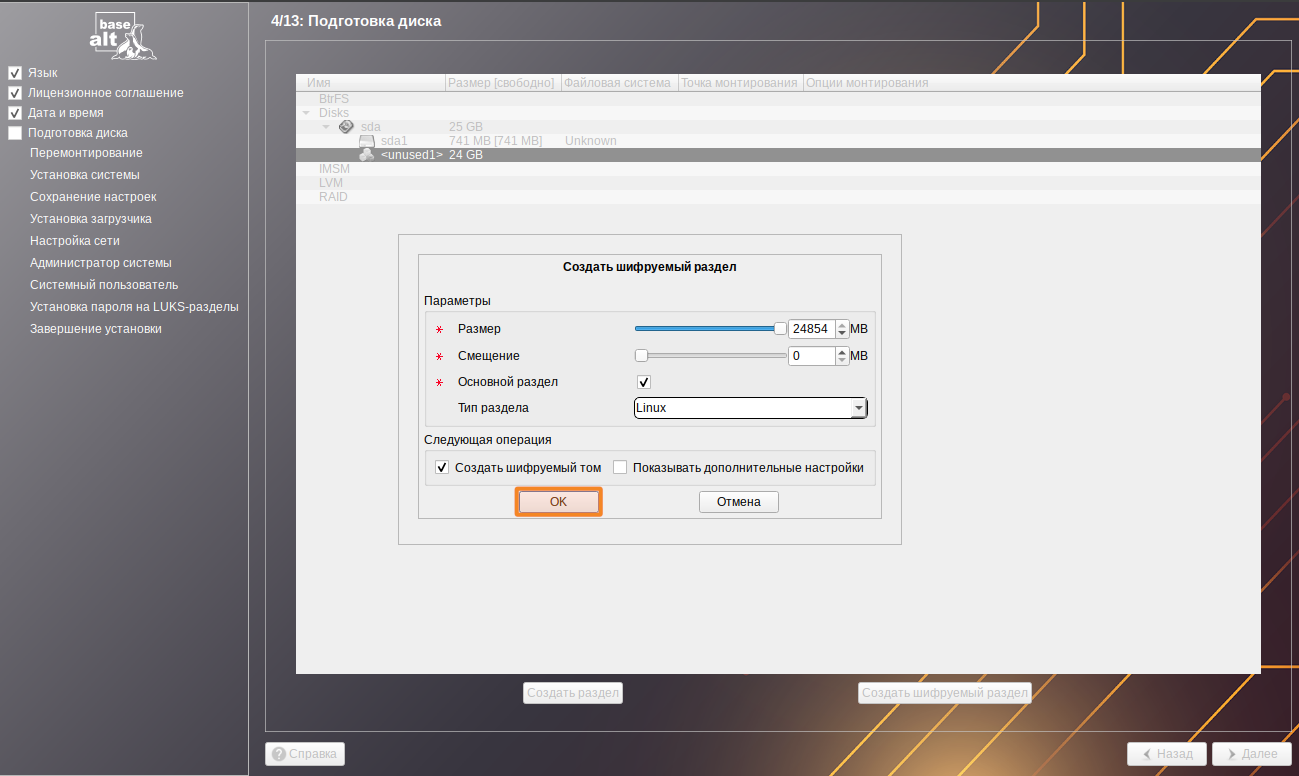Click the sda1 partition icon
The width and height of the screenshot is (1299, 776).
coord(367,141)
